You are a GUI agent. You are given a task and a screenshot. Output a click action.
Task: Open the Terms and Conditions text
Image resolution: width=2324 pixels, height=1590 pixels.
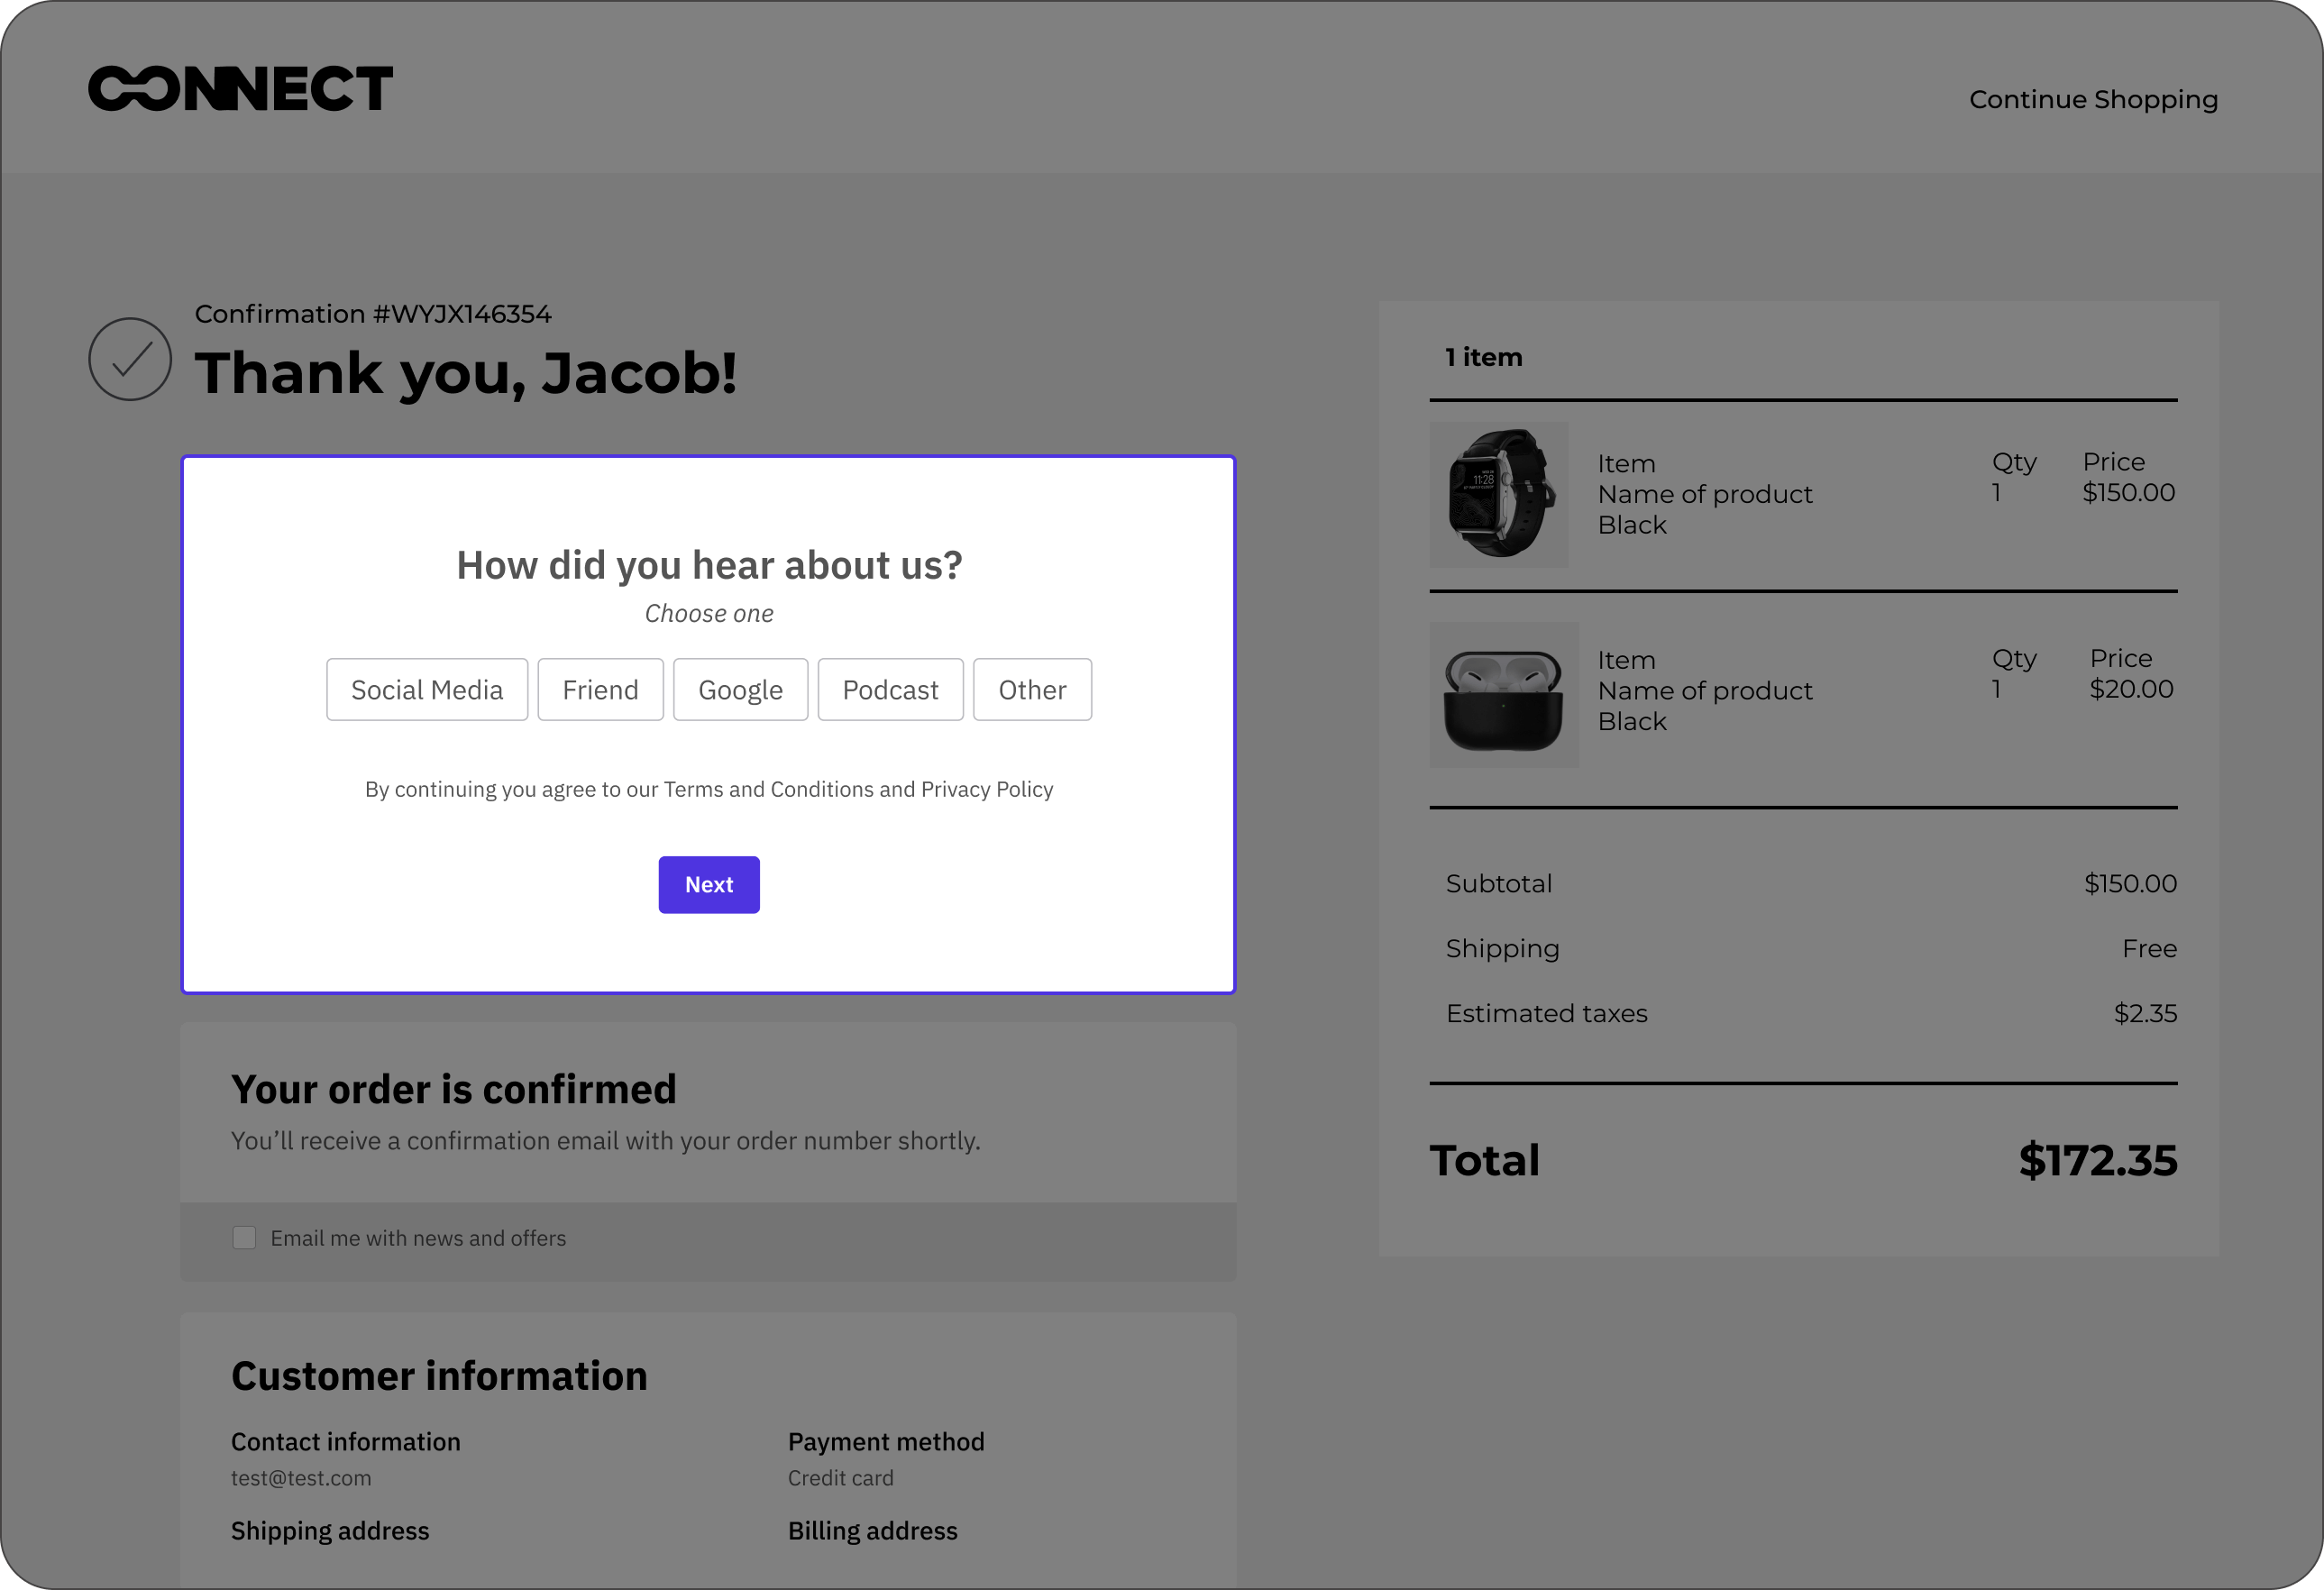click(769, 790)
